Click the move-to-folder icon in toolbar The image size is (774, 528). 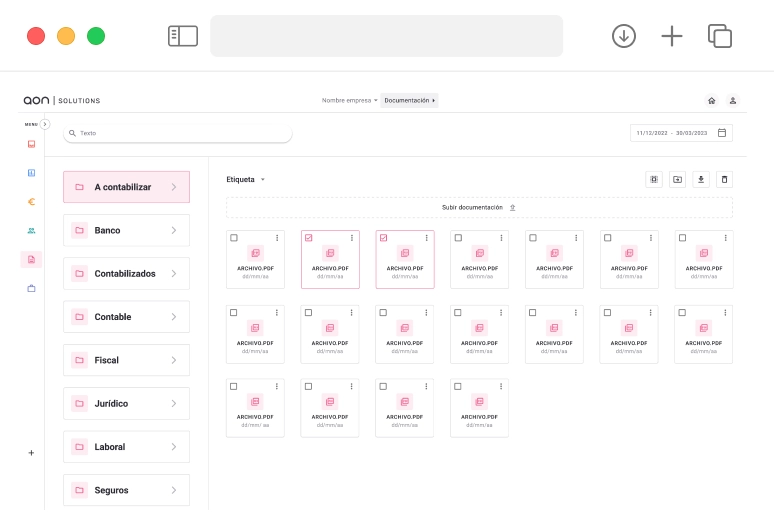pos(677,179)
